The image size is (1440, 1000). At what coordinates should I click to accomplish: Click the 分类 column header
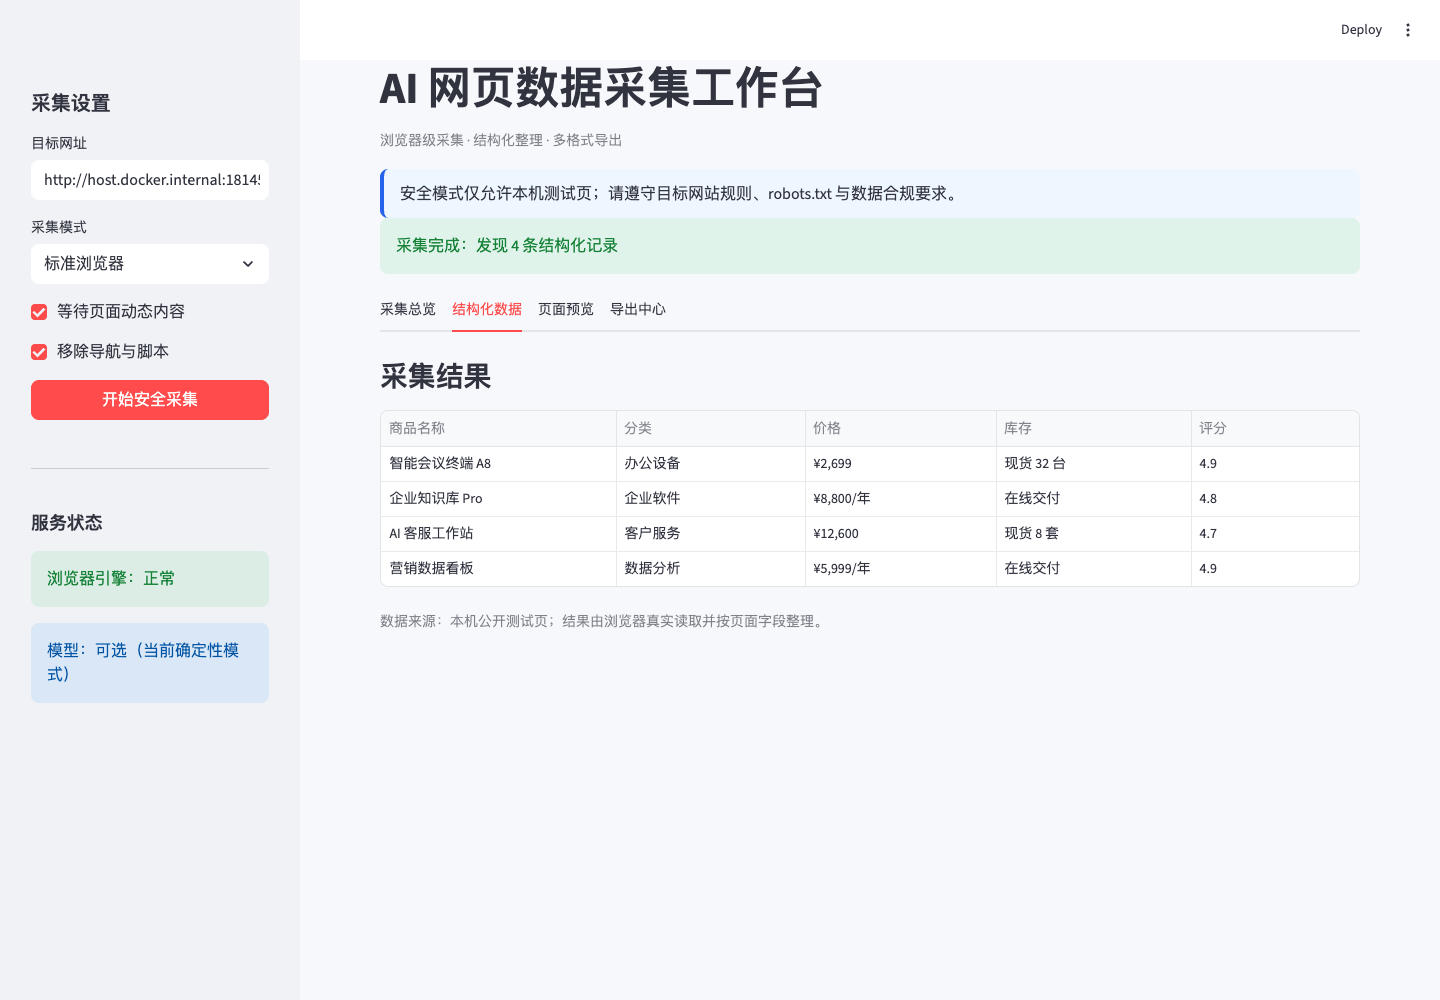(711, 428)
